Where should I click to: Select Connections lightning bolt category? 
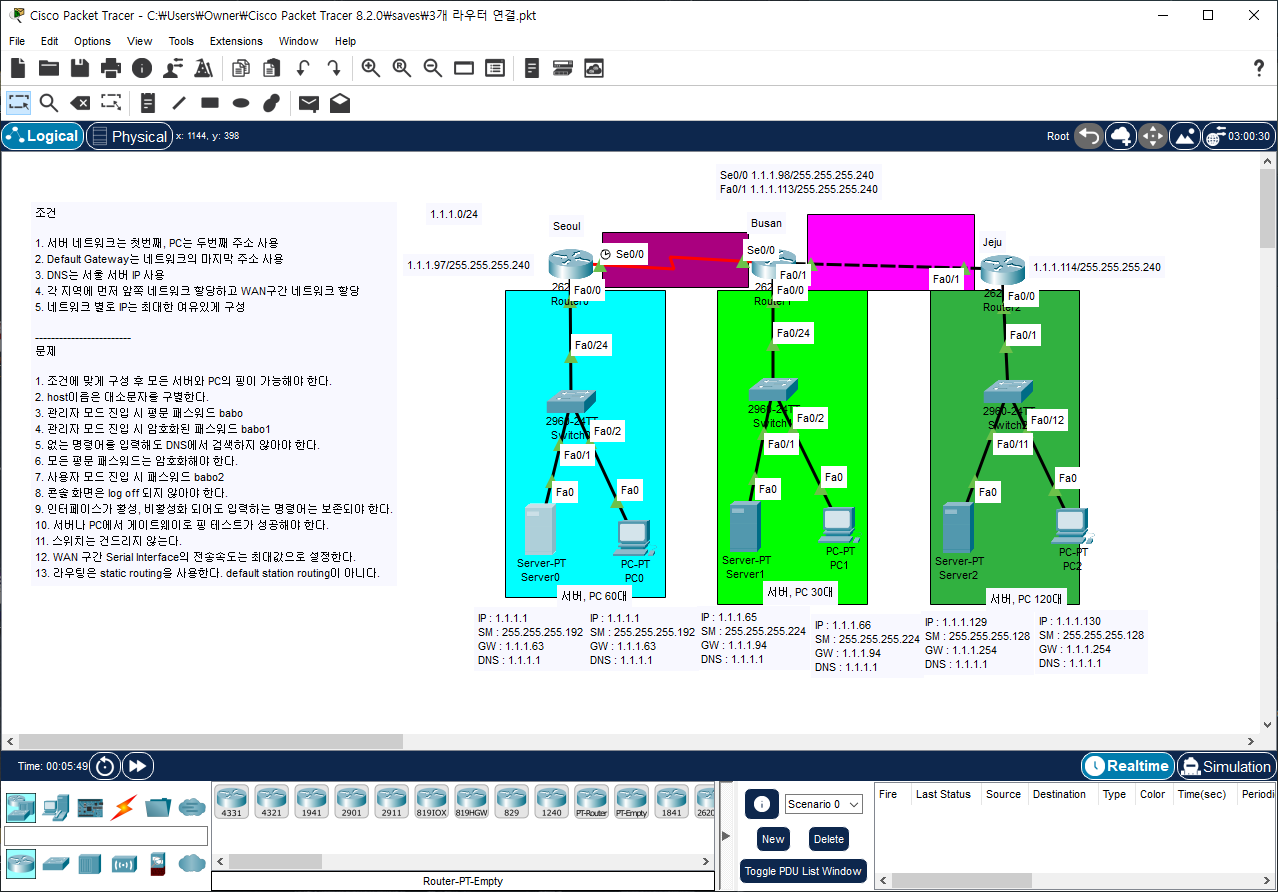(x=124, y=807)
